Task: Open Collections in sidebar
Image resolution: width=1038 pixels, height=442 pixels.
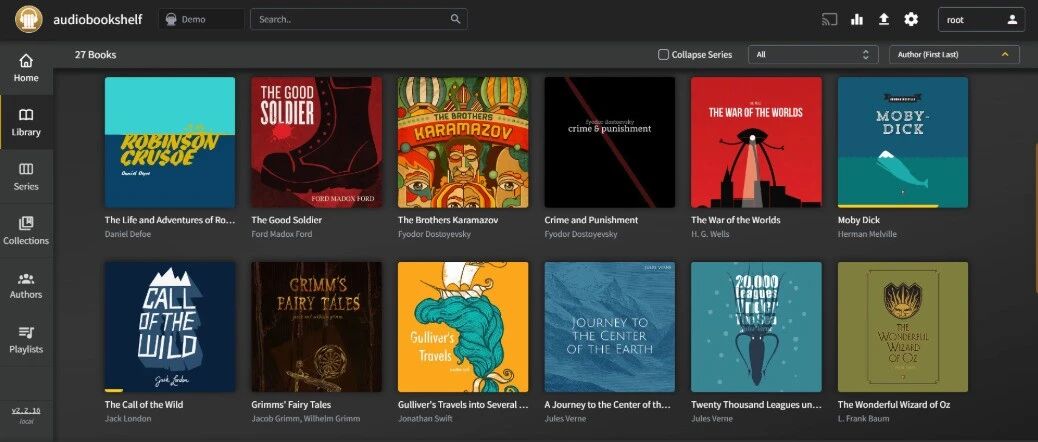Action: pyautogui.click(x=26, y=231)
